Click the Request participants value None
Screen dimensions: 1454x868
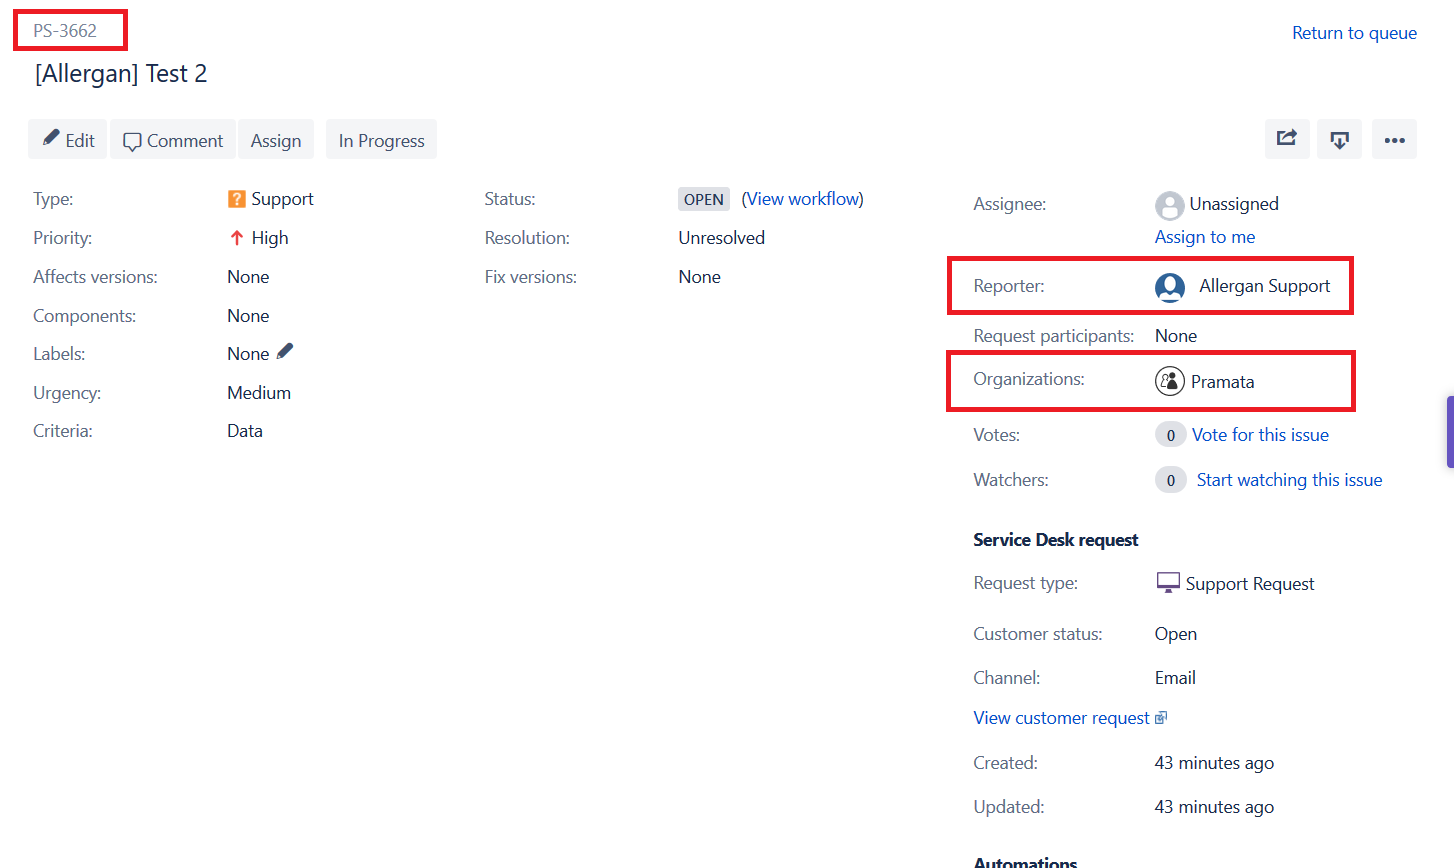tap(1176, 336)
